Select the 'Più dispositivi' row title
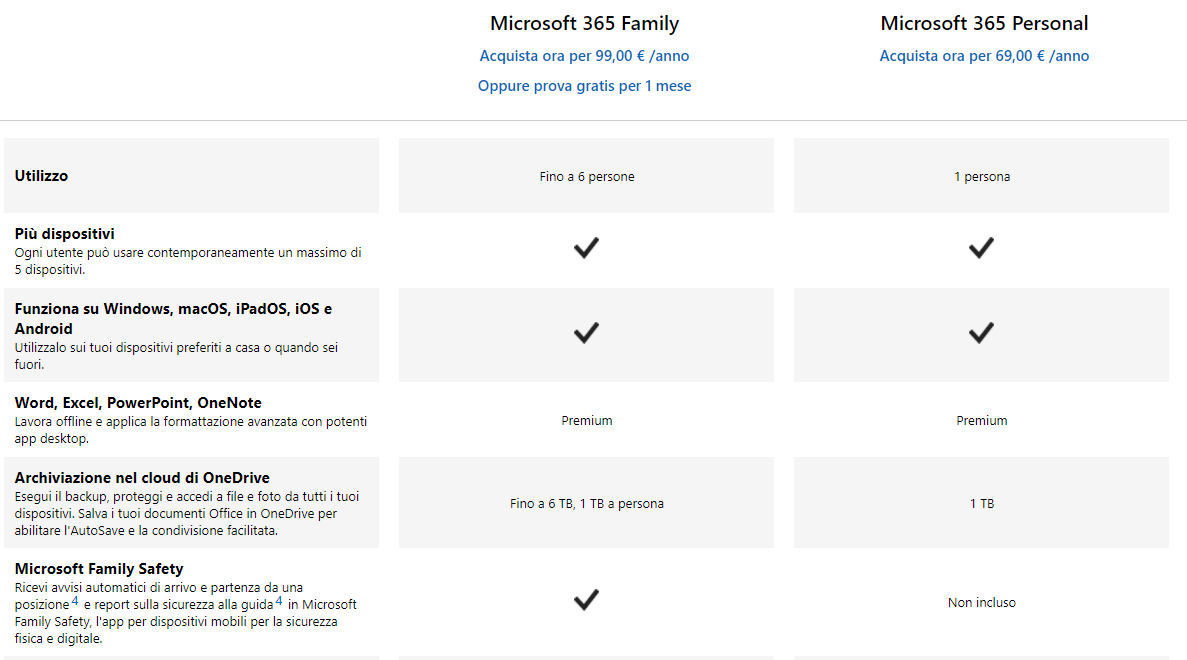This screenshot has width=1187, height=660. 64,234
